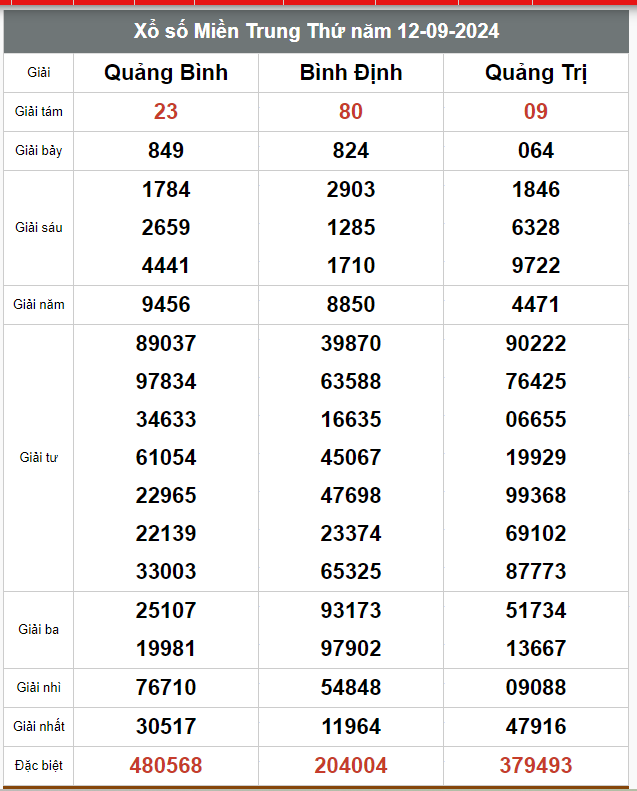Select third prize number 93173

351,610
